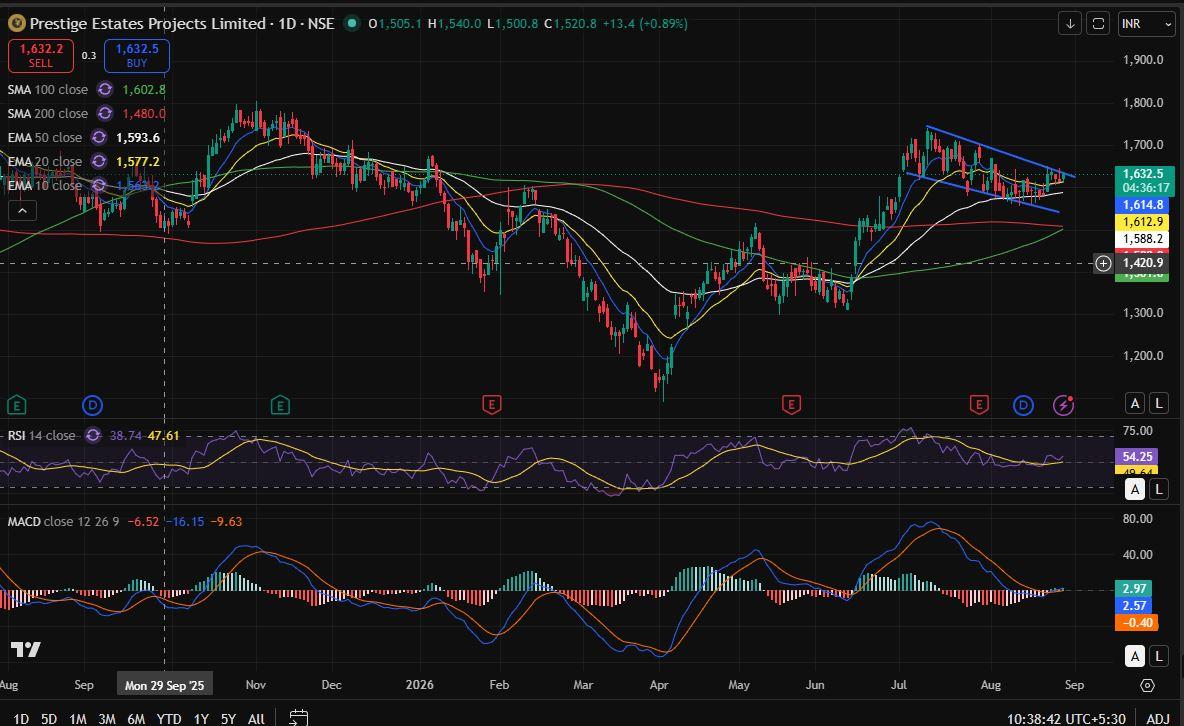1184x726 pixels.
Task: Select the EMA 50 close indicator label
Action: (x=45, y=137)
